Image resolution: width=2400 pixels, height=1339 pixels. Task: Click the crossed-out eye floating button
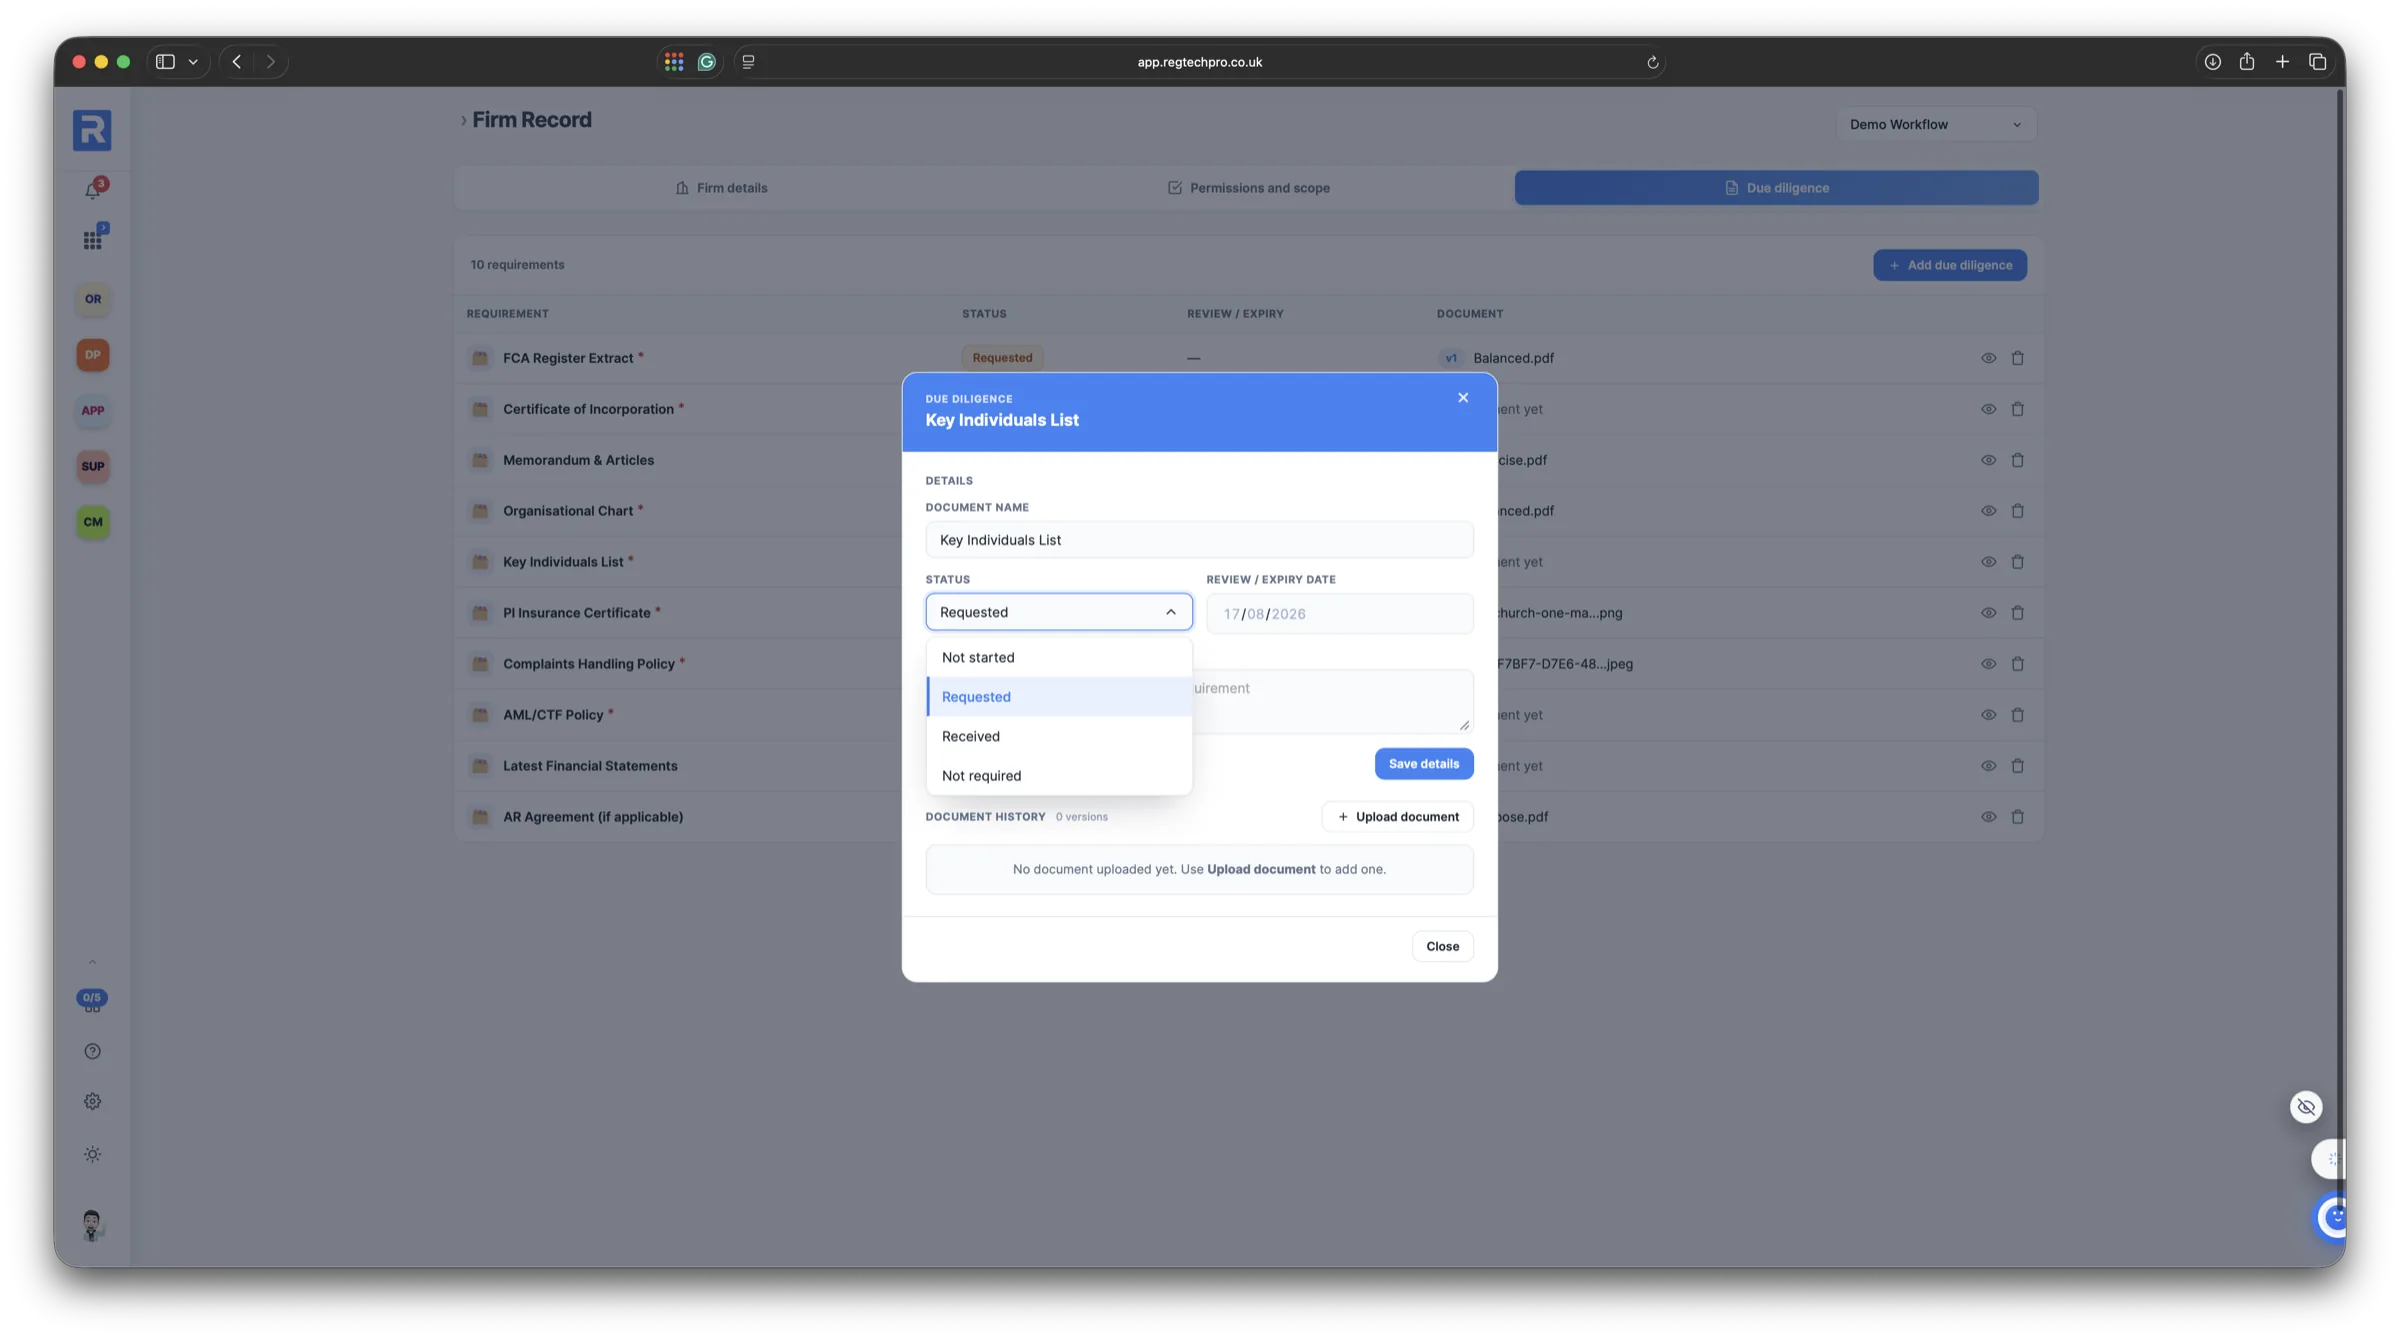[2306, 1107]
